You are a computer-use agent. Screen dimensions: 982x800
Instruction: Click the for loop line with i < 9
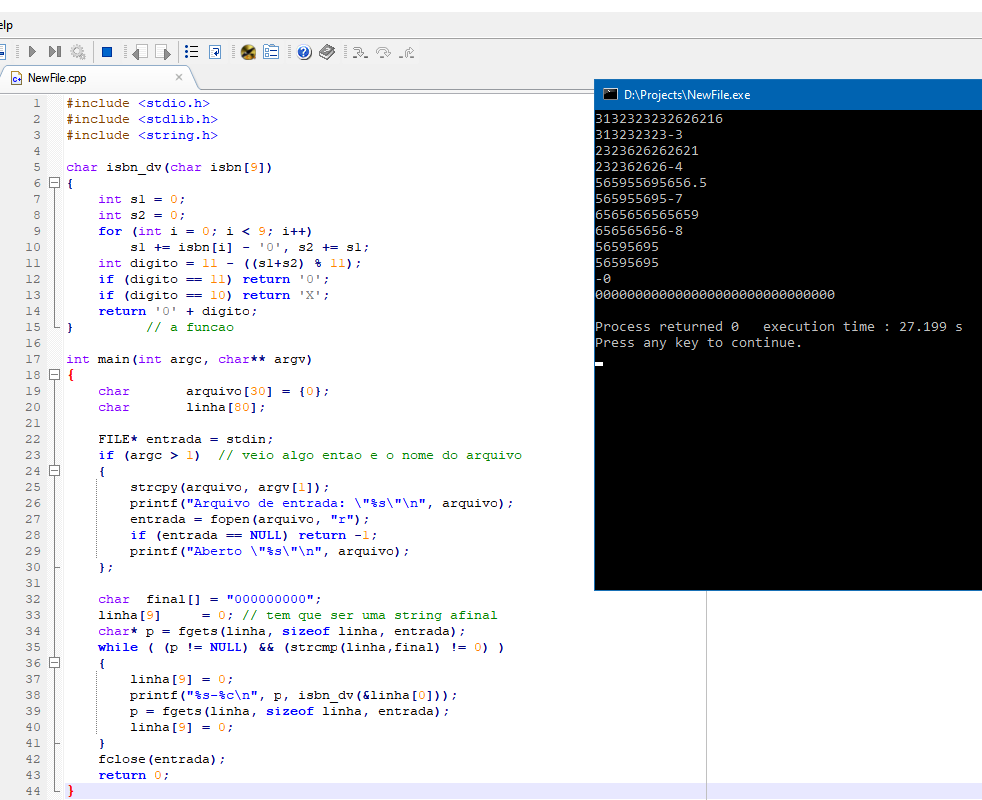(205, 231)
